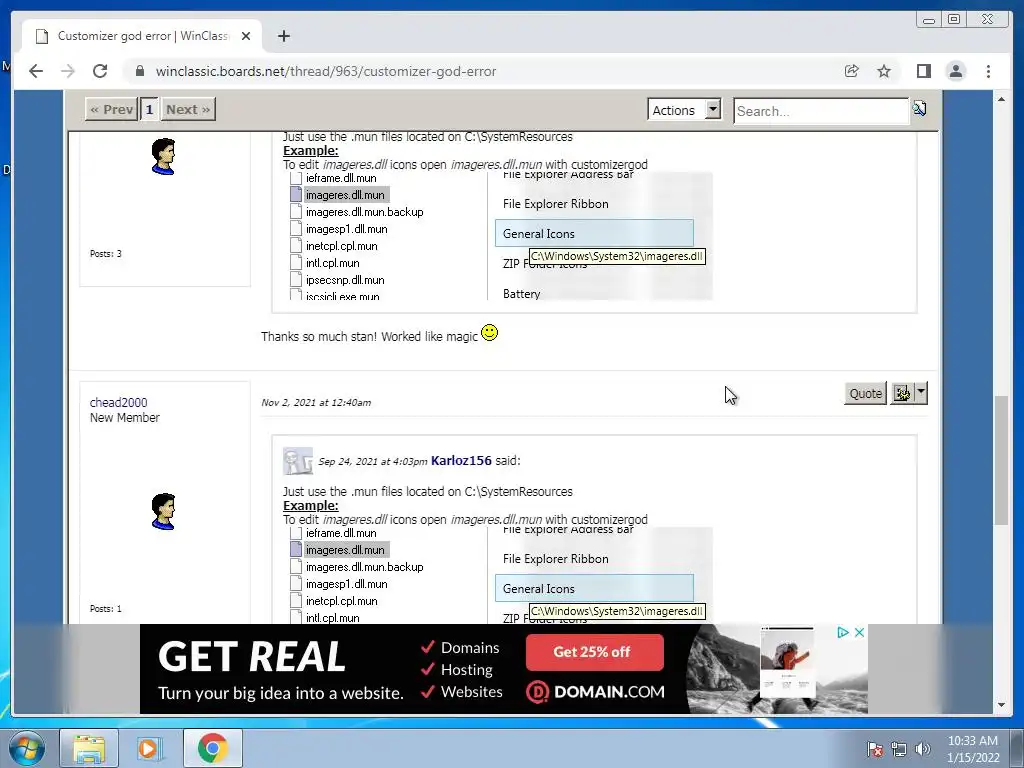Click 'Posts: 1' text

click(x=106, y=609)
